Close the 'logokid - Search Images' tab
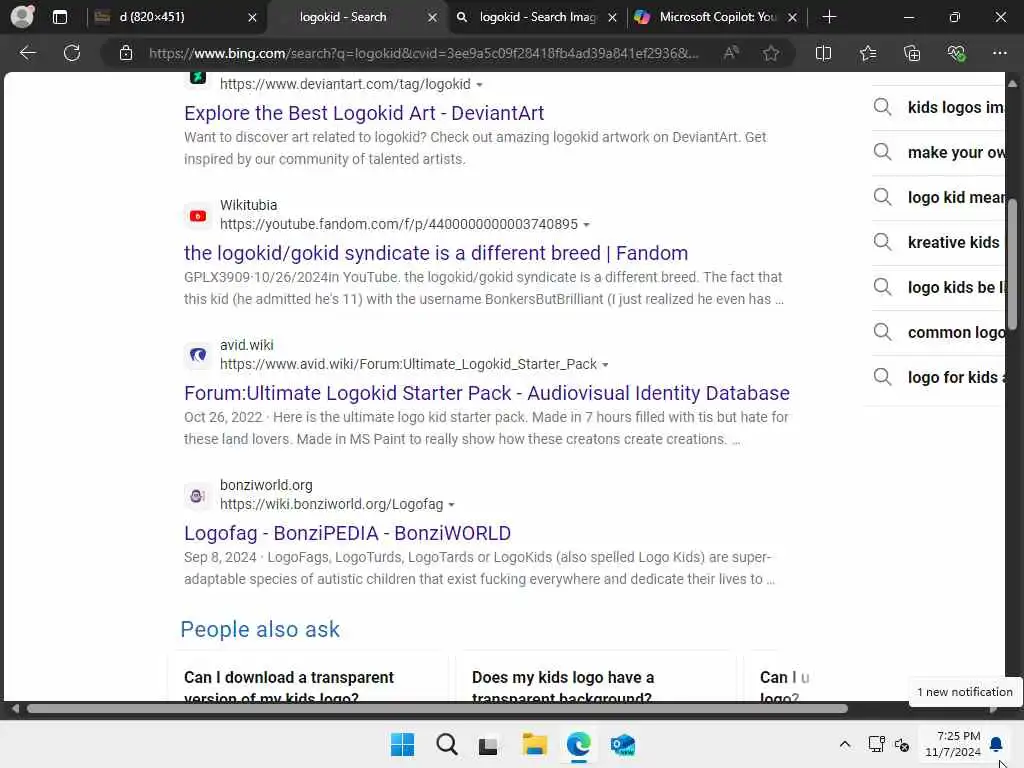This screenshot has height=768, width=1024. coord(612,18)
